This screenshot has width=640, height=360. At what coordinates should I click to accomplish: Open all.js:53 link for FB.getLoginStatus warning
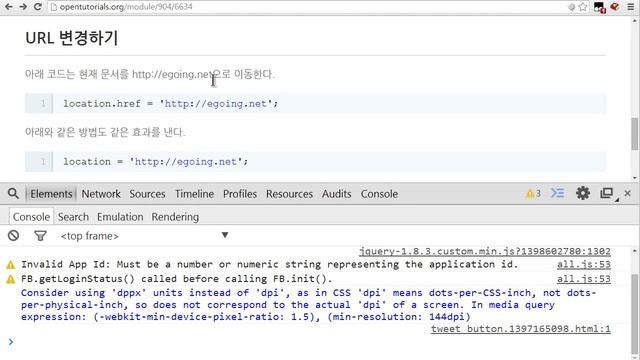(x=584, y=279)
